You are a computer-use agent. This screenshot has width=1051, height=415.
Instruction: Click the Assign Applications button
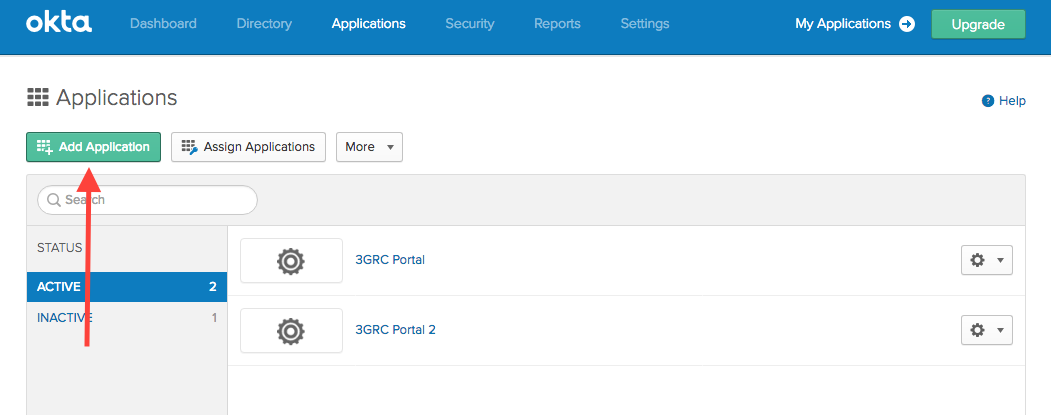(248, 147)
